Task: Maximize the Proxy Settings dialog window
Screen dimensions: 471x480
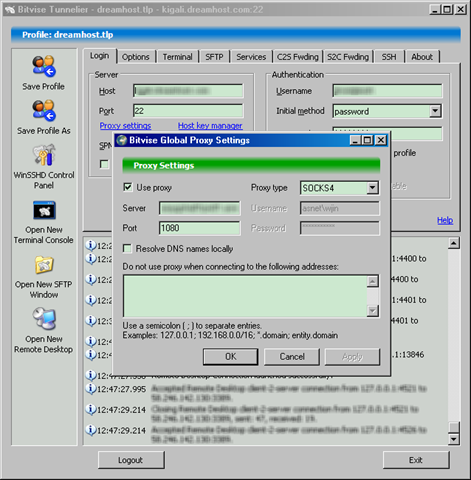Action: [x=368, y=140]
